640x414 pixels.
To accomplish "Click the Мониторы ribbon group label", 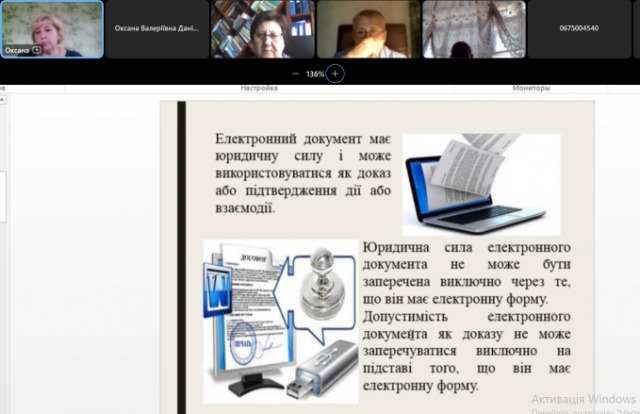I will coord(531,88).
